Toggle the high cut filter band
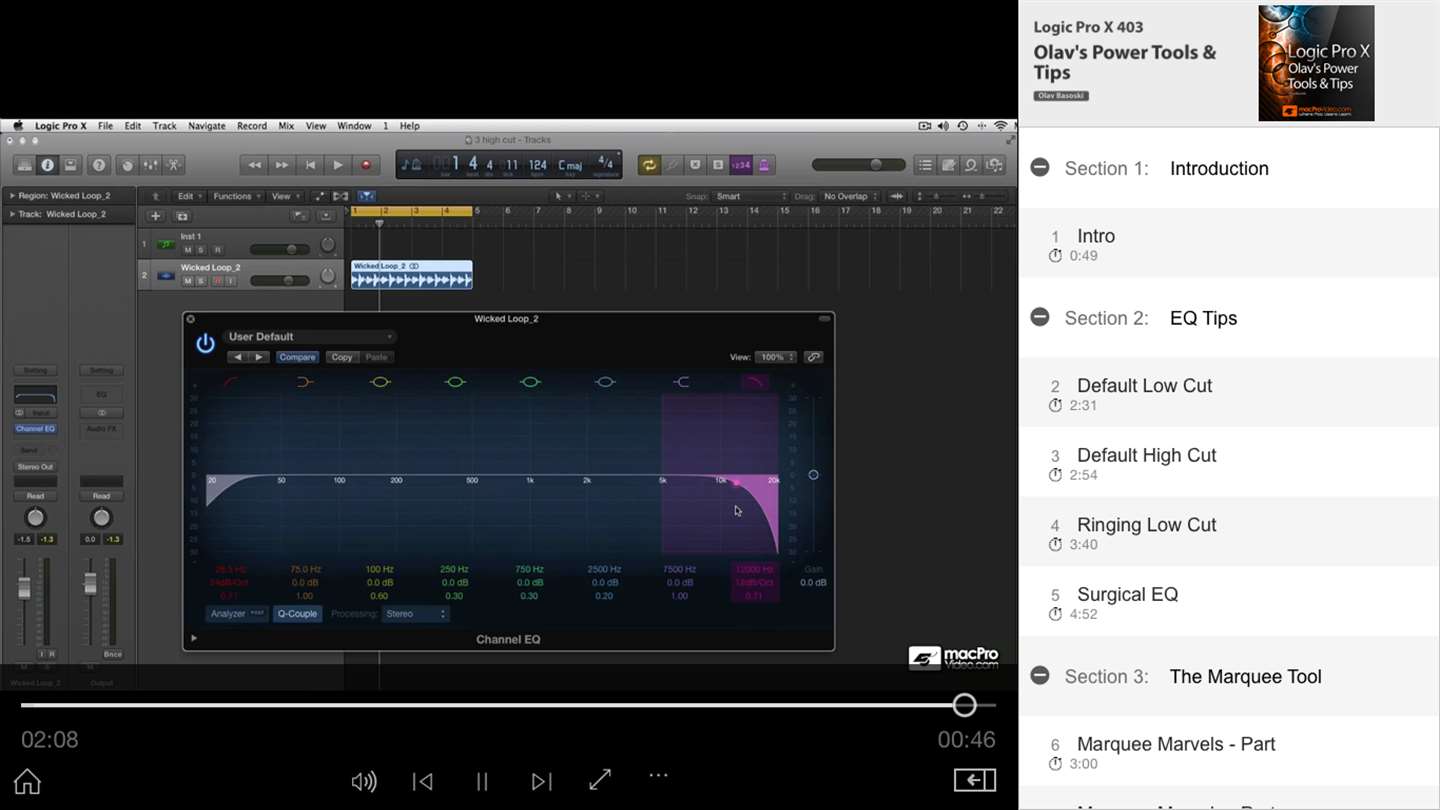This screenshot has width=1440, height=810. pyautogui.click(x=755, y=381)
